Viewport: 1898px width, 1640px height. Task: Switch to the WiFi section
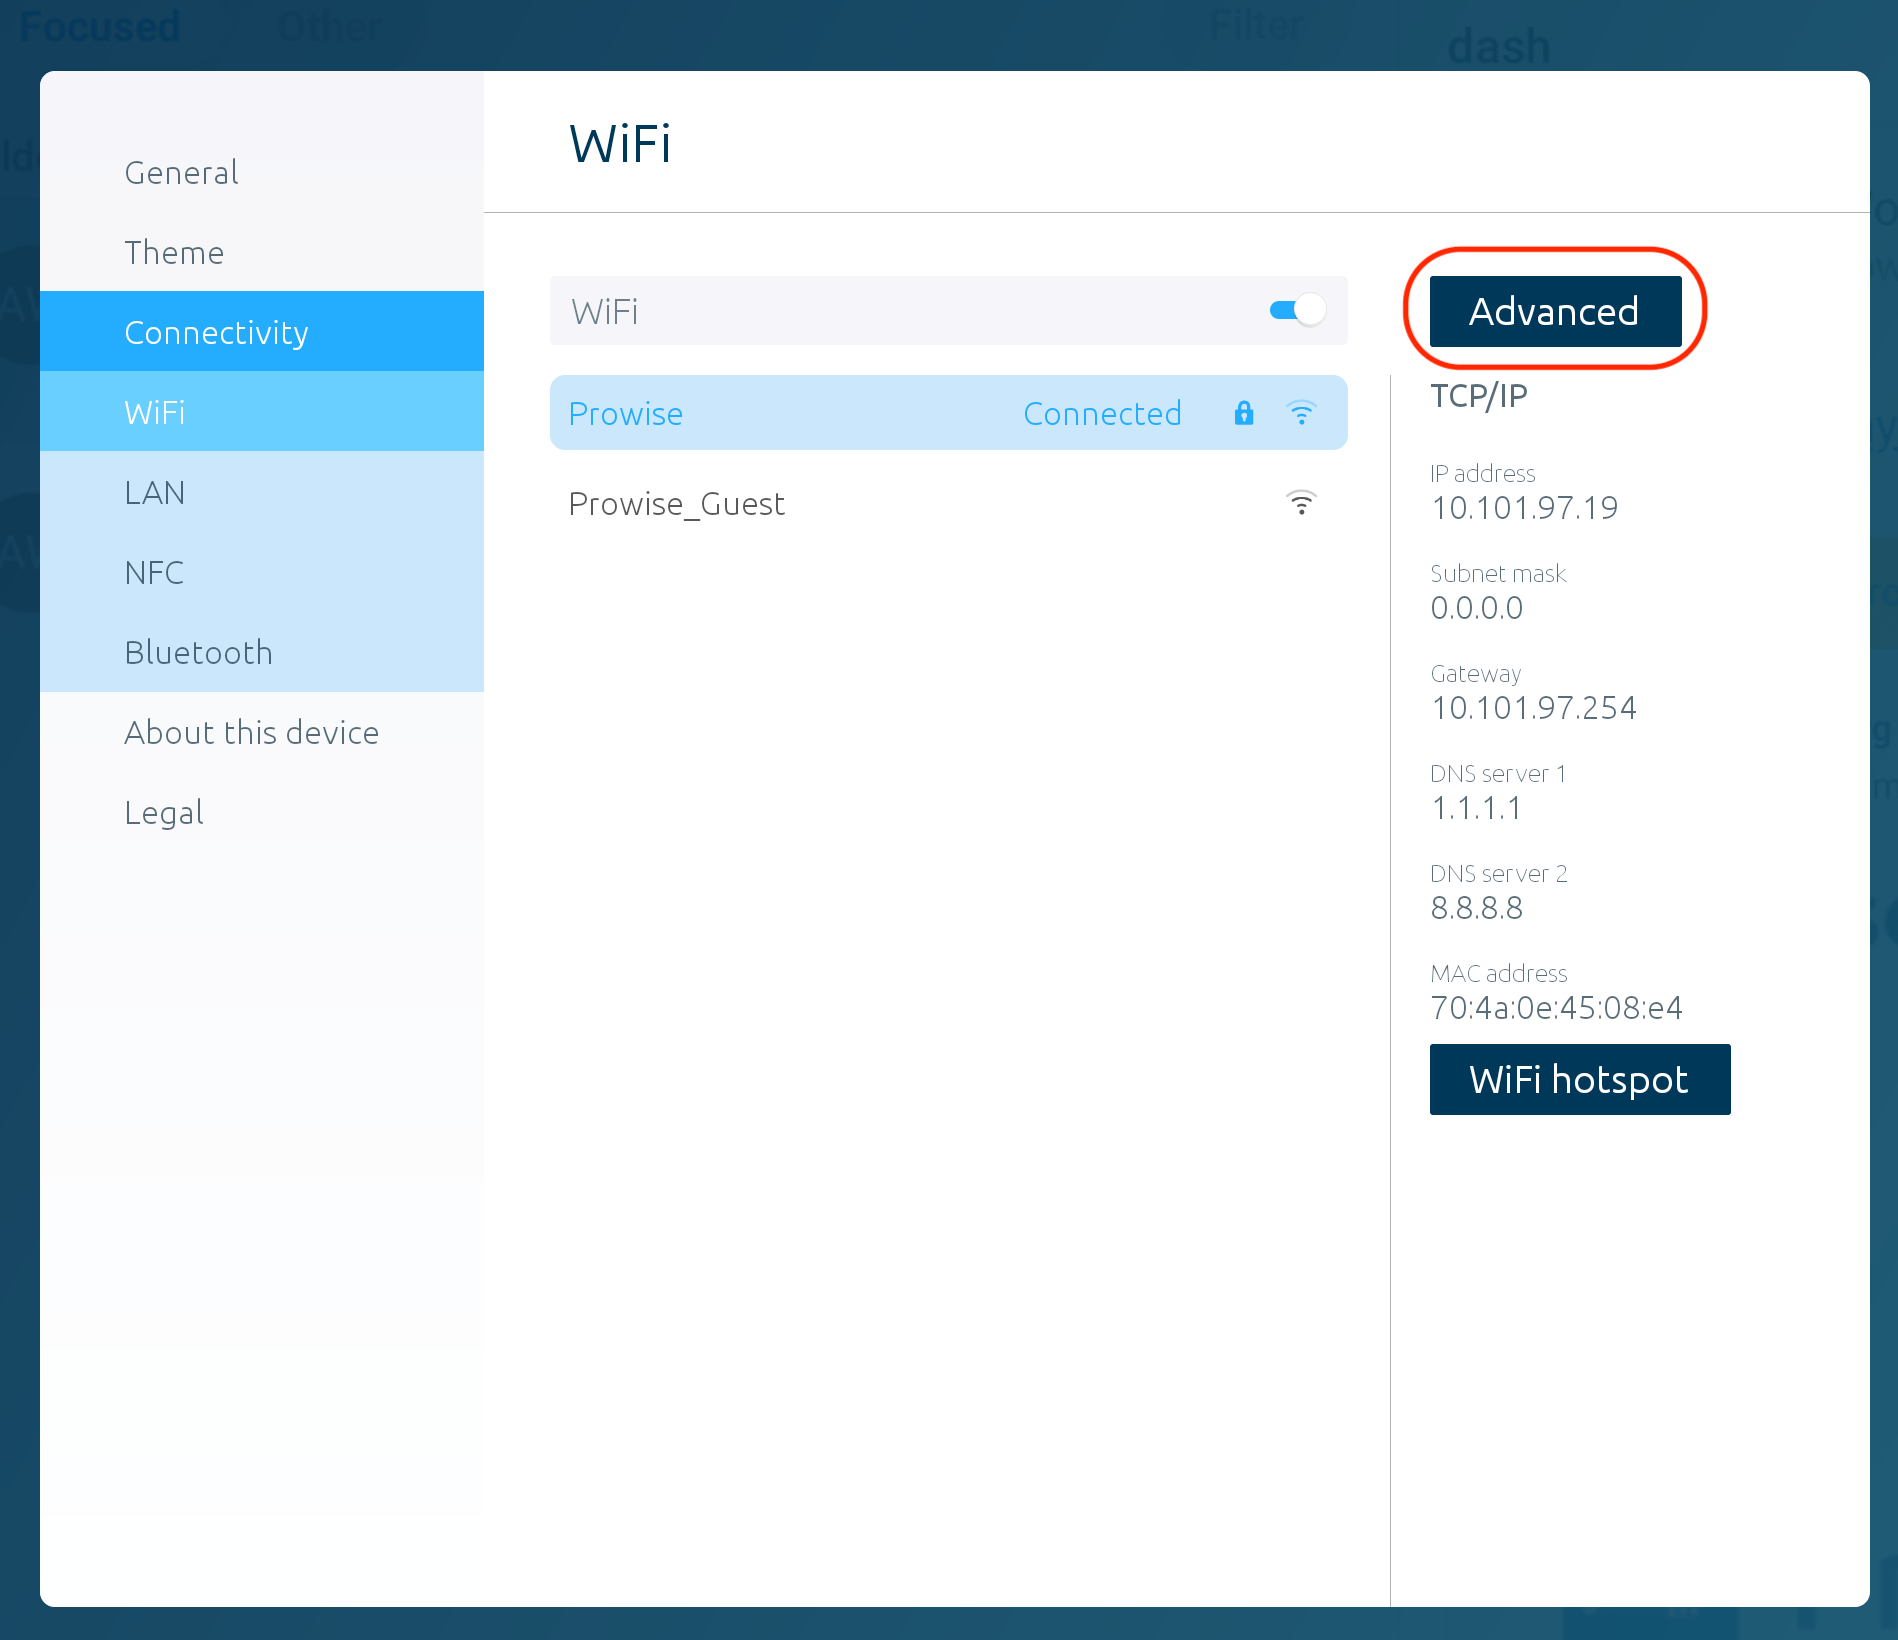[x=154, y=412]
